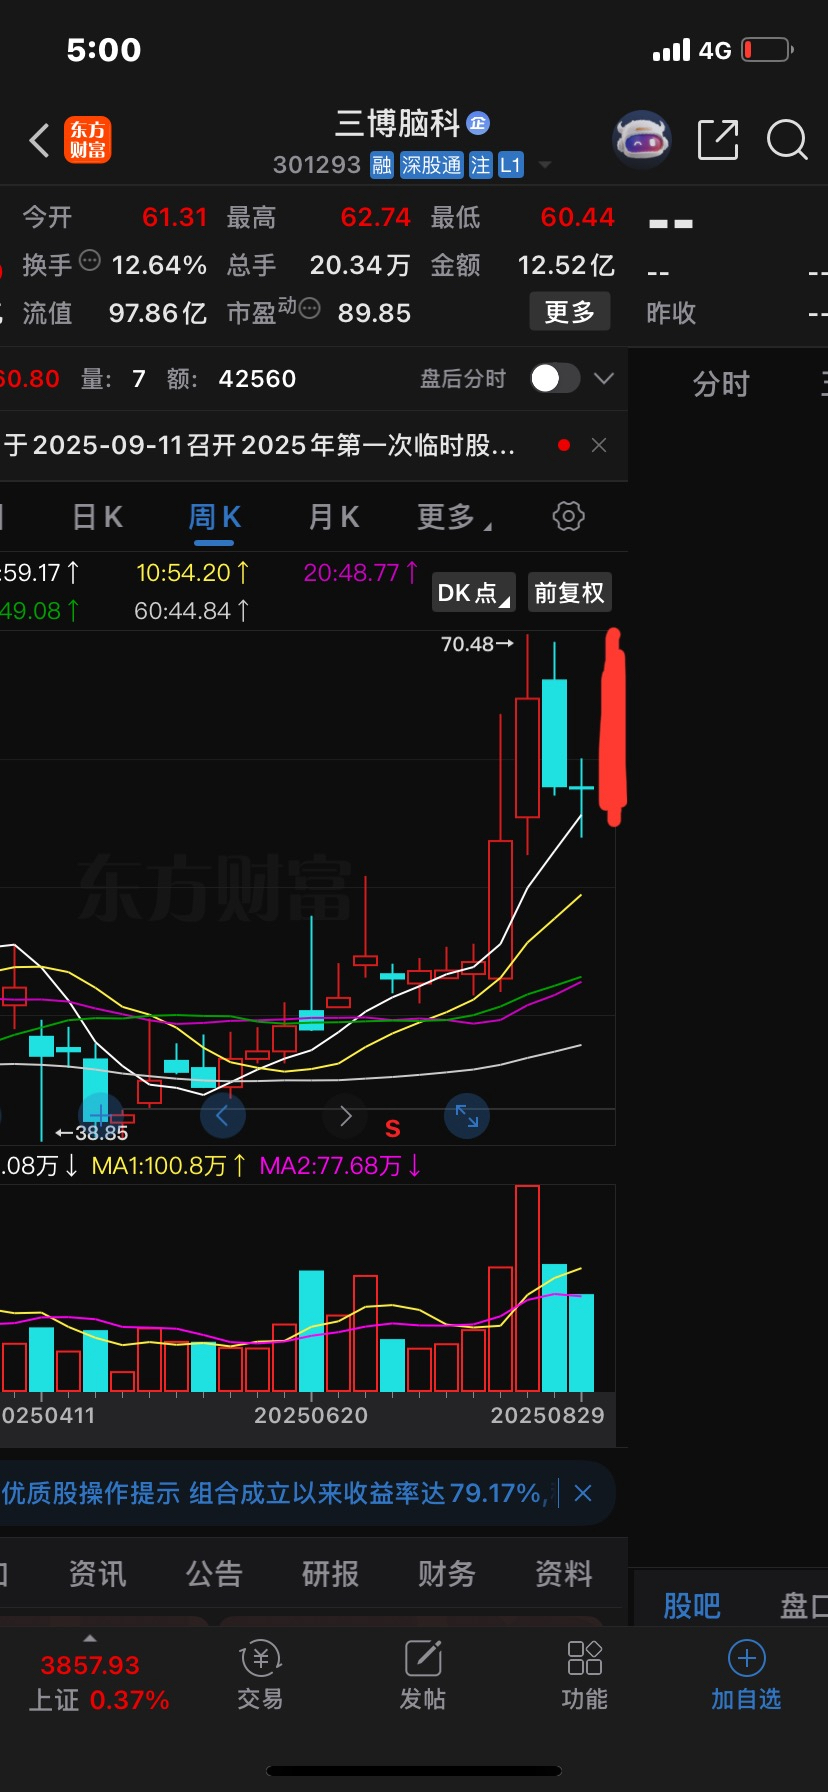
Task: Expand the chevron beside 盘后分时 switch
Action: pos(603,378)
